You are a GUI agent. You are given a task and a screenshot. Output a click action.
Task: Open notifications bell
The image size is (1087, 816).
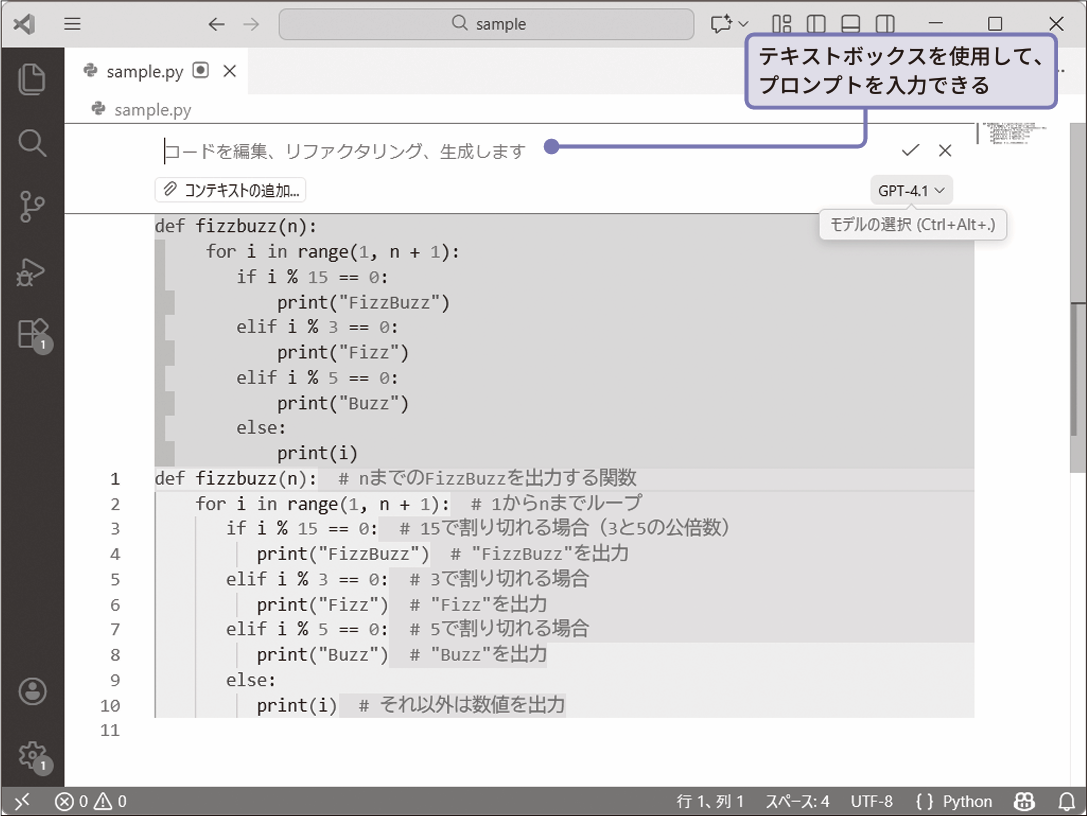[x=1067, y=801]
